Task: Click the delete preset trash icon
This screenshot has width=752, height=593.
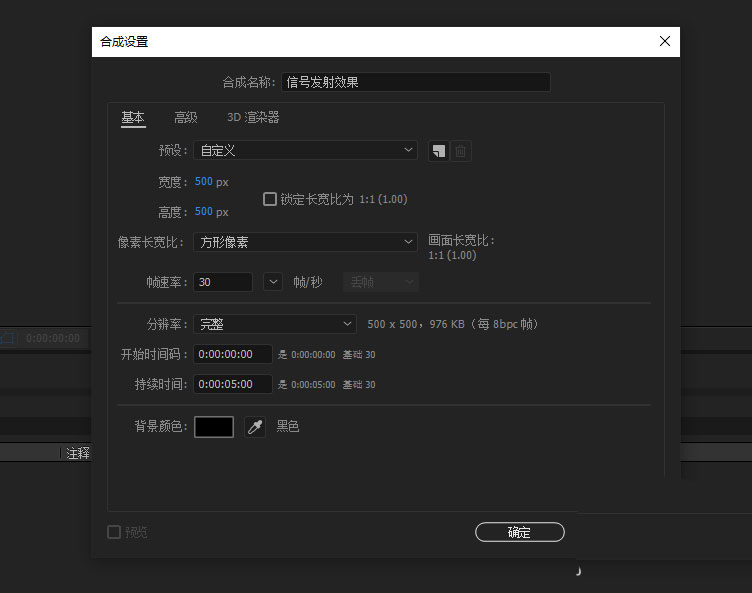Action: 460,151
